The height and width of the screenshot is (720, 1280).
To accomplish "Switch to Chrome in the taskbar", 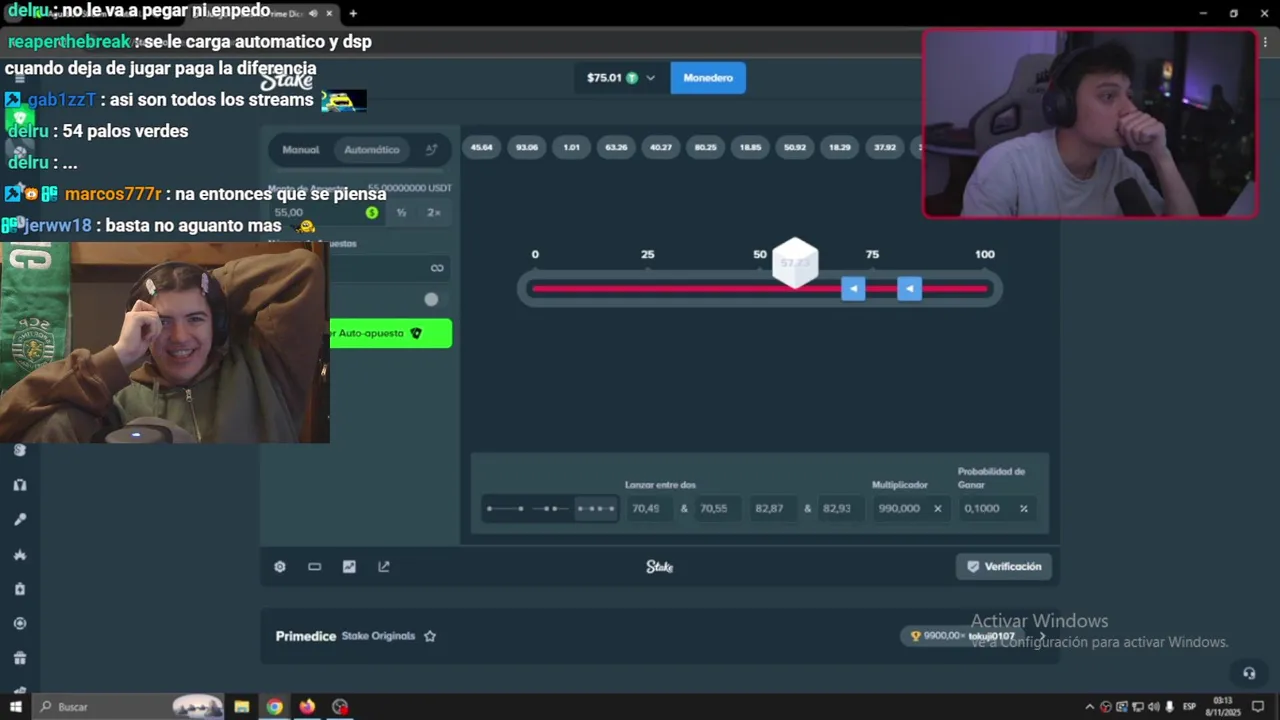I will (274, 707).
